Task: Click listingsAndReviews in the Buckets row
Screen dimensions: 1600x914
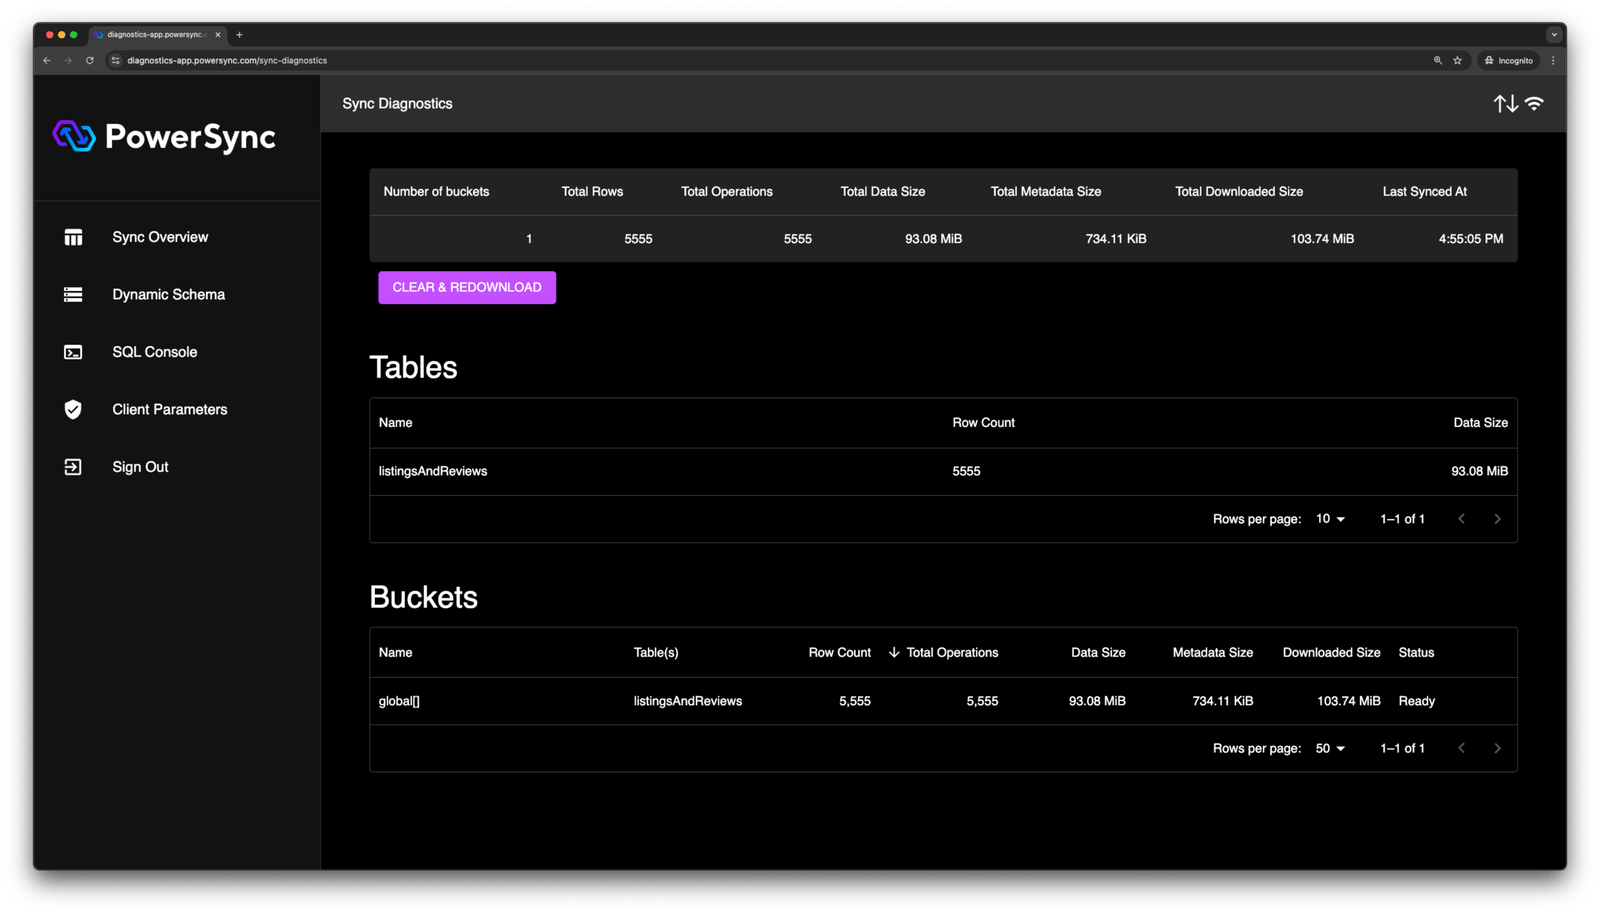Action: [x=688, y=701]
